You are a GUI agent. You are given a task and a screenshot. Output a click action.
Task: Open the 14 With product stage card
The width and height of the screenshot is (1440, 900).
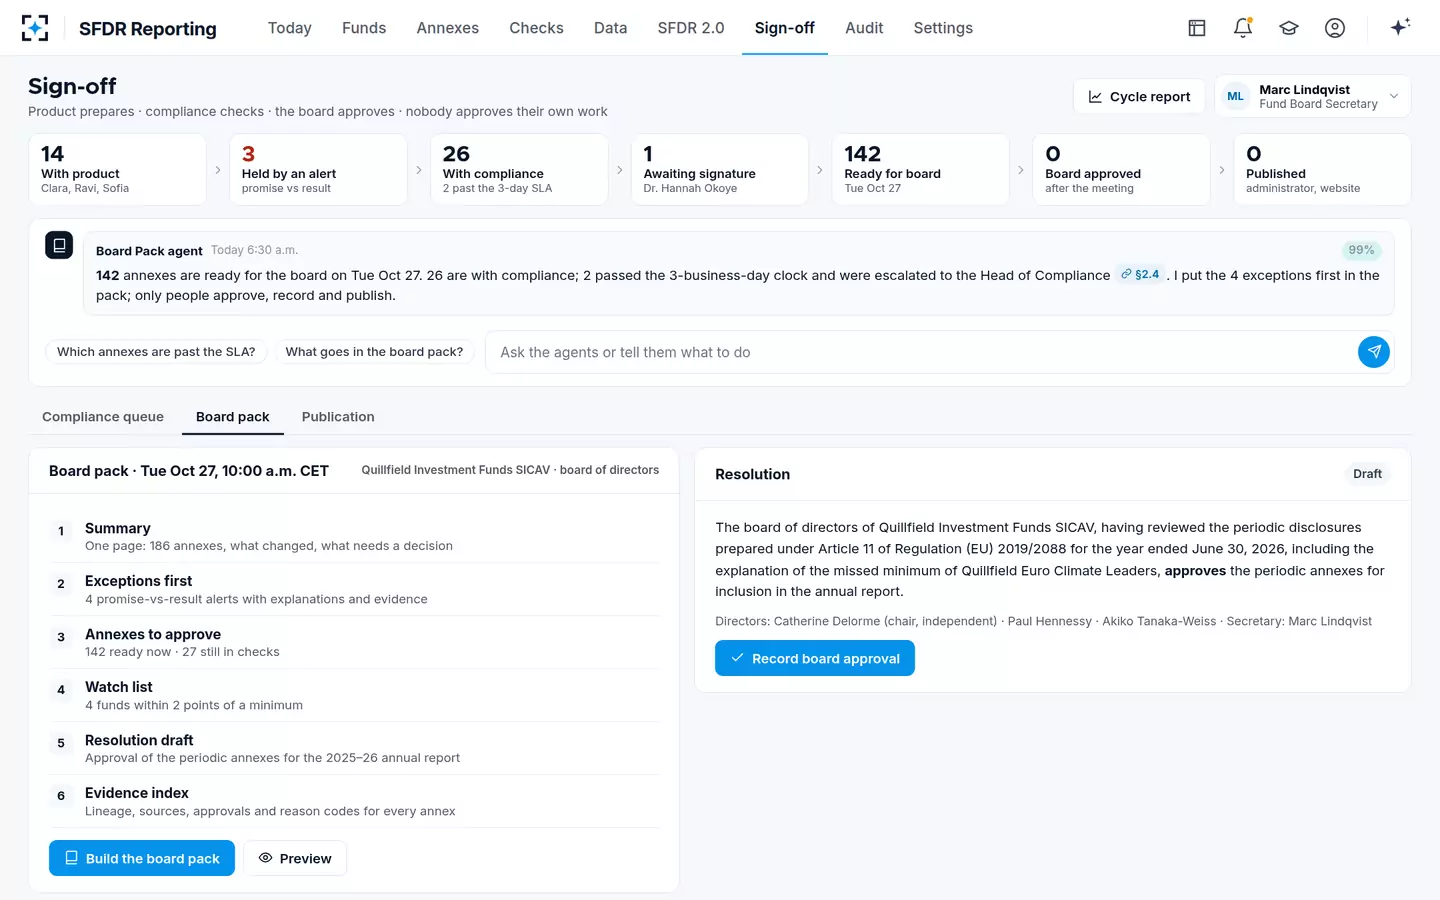117,170
